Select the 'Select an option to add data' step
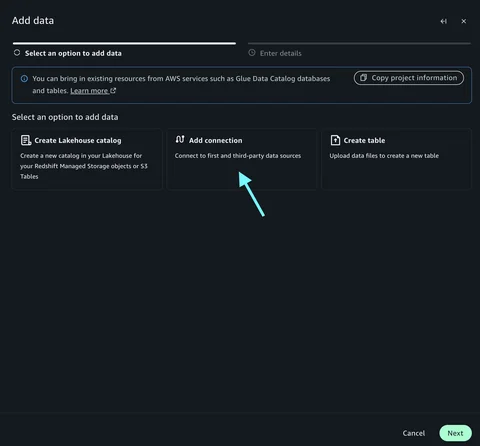Viewport: 480px width, 446px height. pyautogui.click(x=73, y=53)
